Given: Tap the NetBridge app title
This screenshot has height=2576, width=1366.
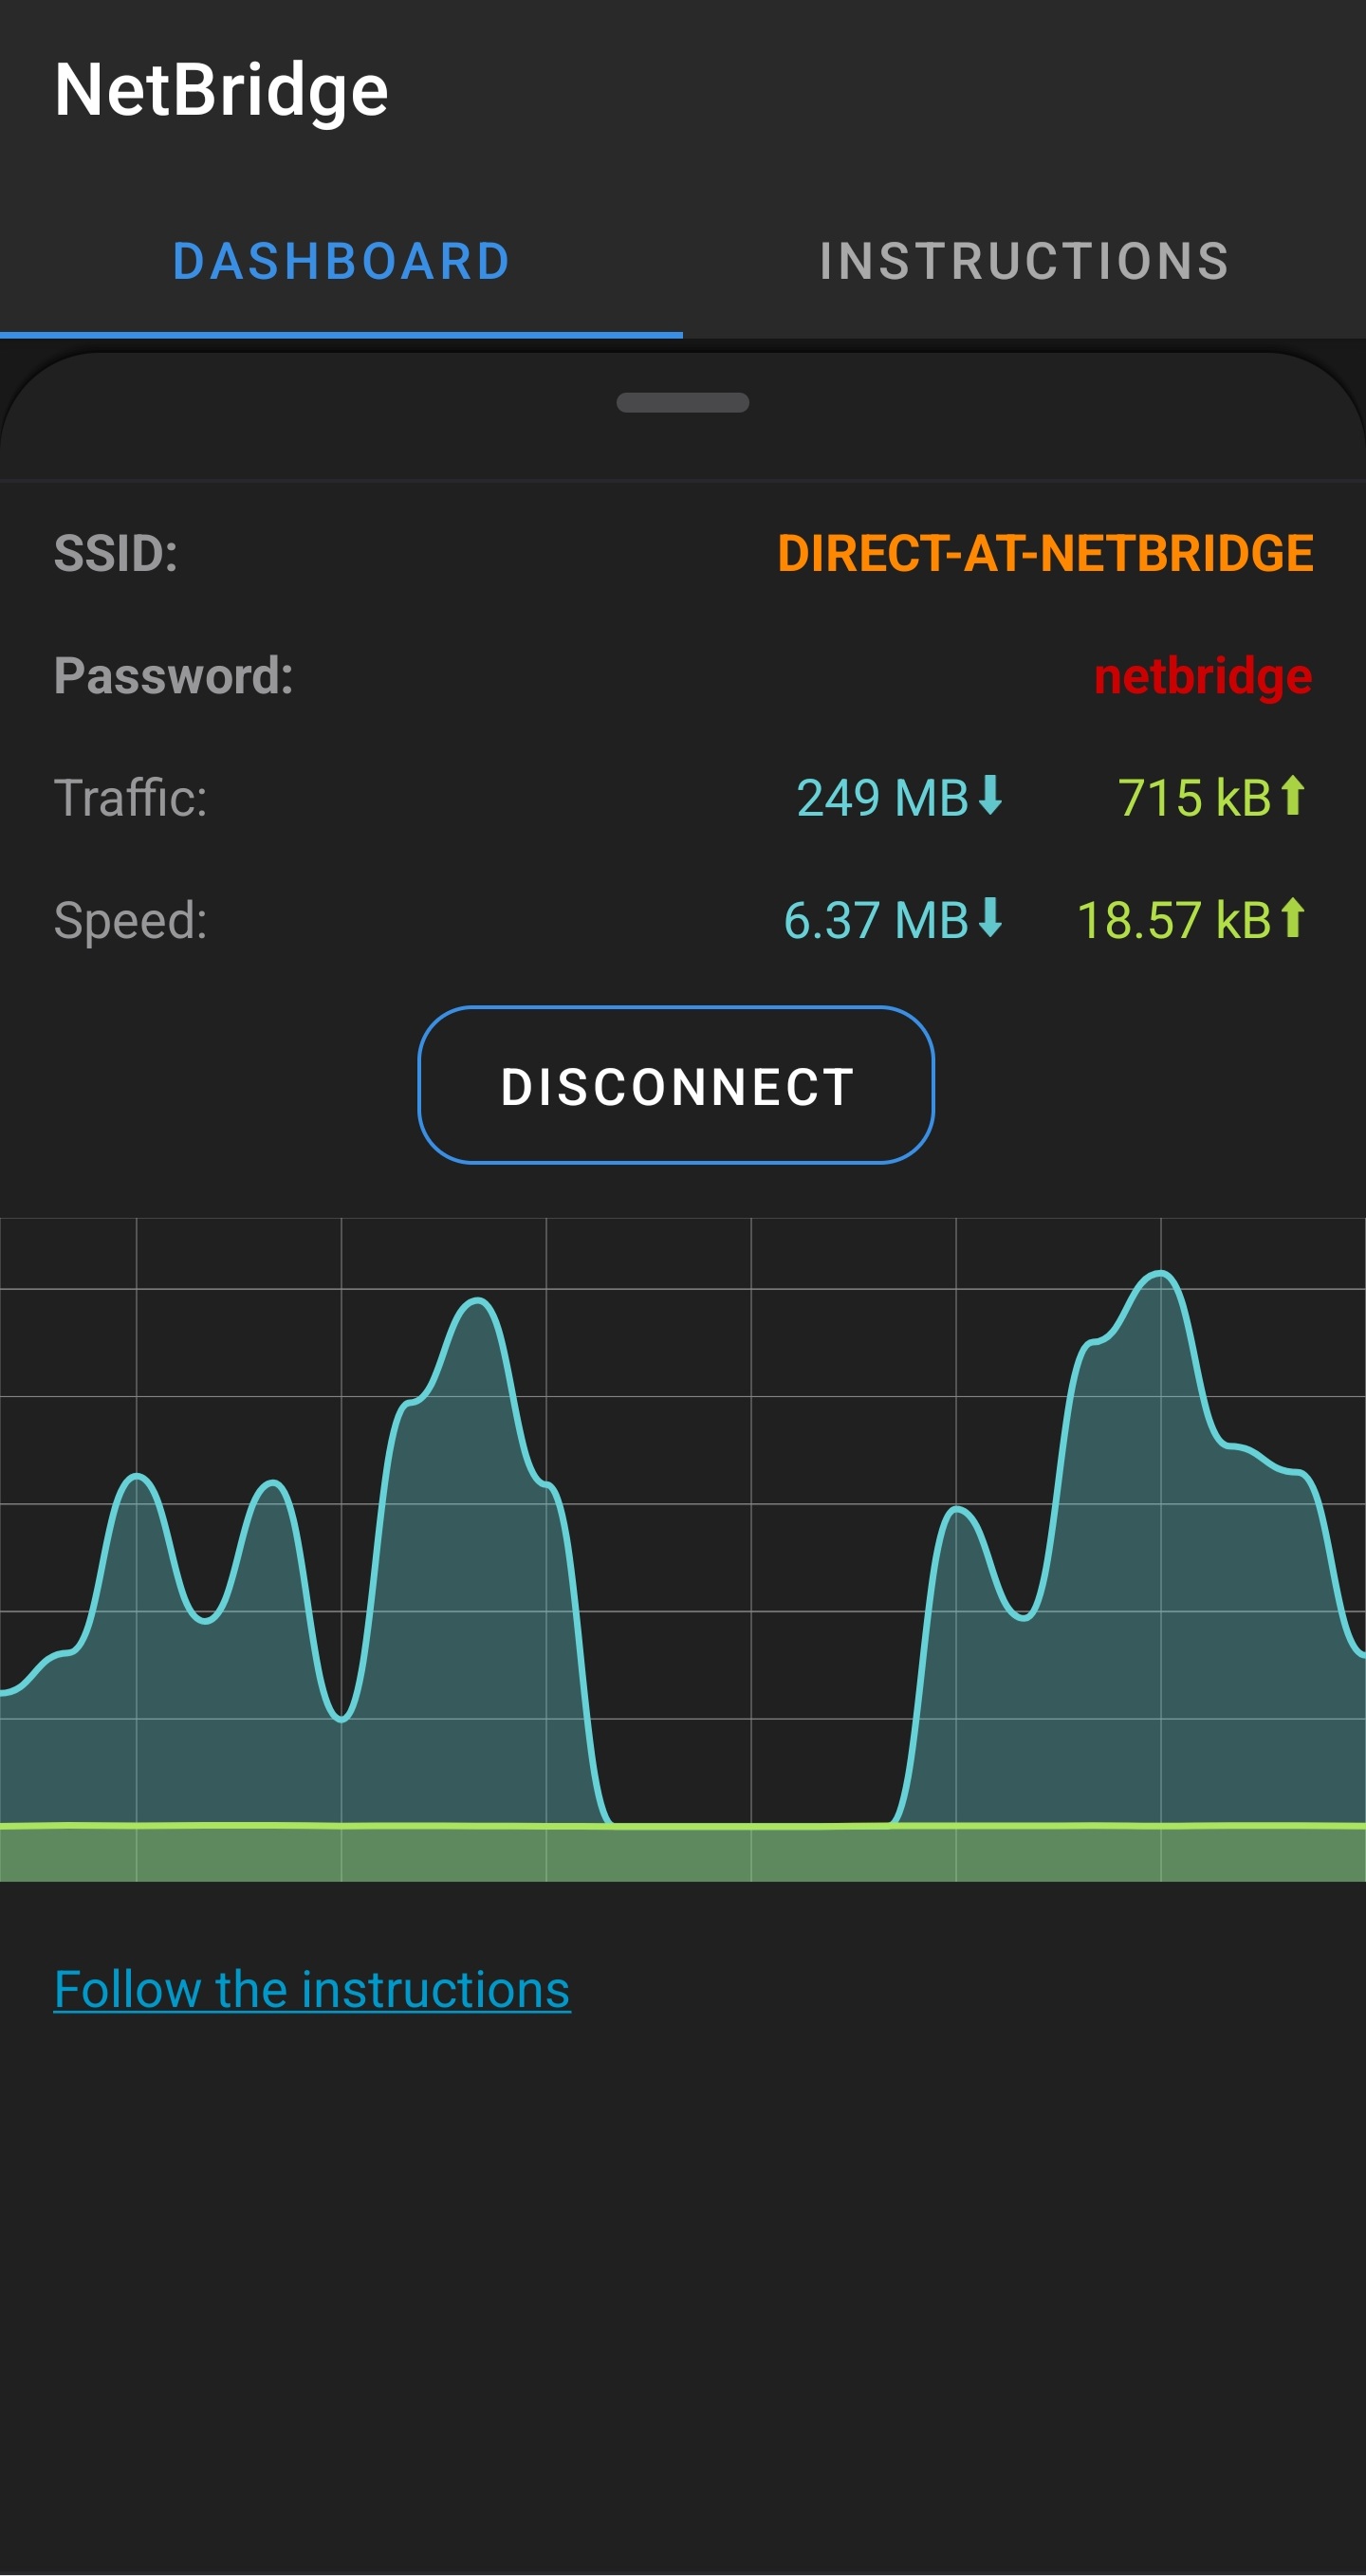Looking at the screenshot, I should tap(221, 90).
